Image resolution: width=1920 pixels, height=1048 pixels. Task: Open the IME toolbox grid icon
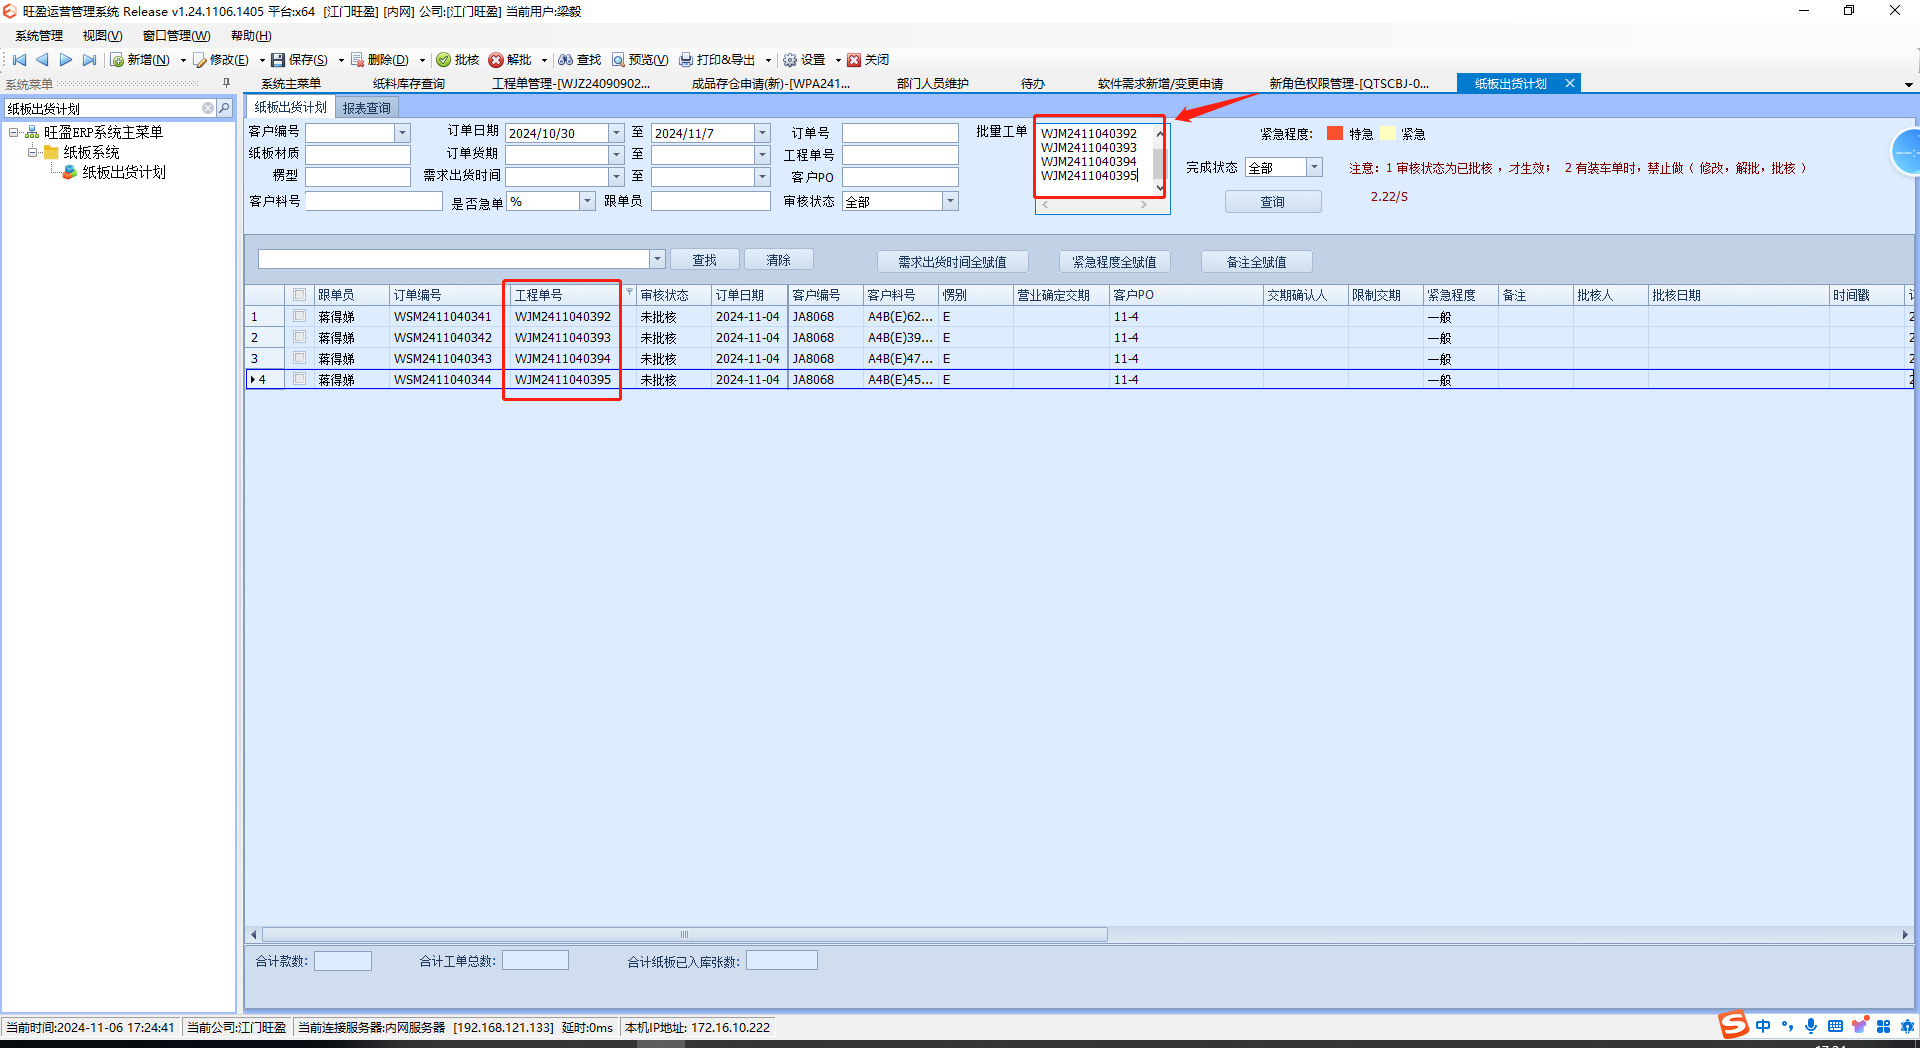1884,1026
